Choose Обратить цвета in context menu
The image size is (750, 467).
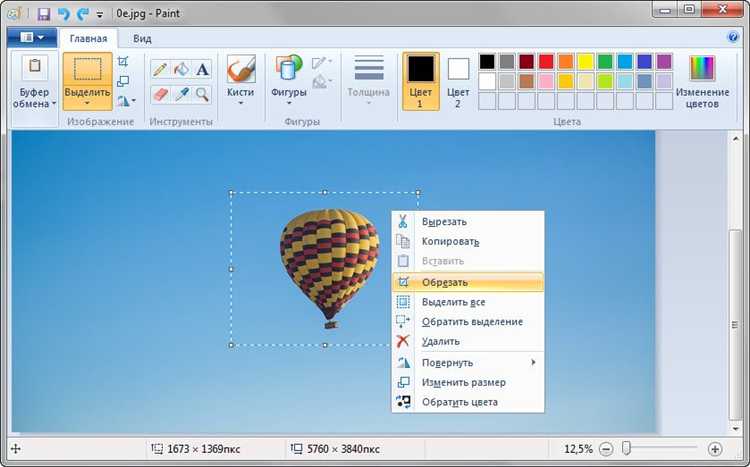[x=468, y=402]
